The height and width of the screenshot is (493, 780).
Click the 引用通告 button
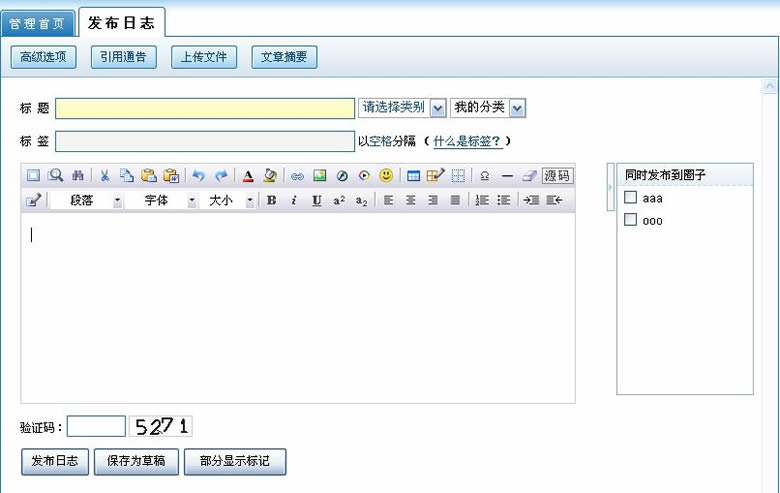point(123,57)
